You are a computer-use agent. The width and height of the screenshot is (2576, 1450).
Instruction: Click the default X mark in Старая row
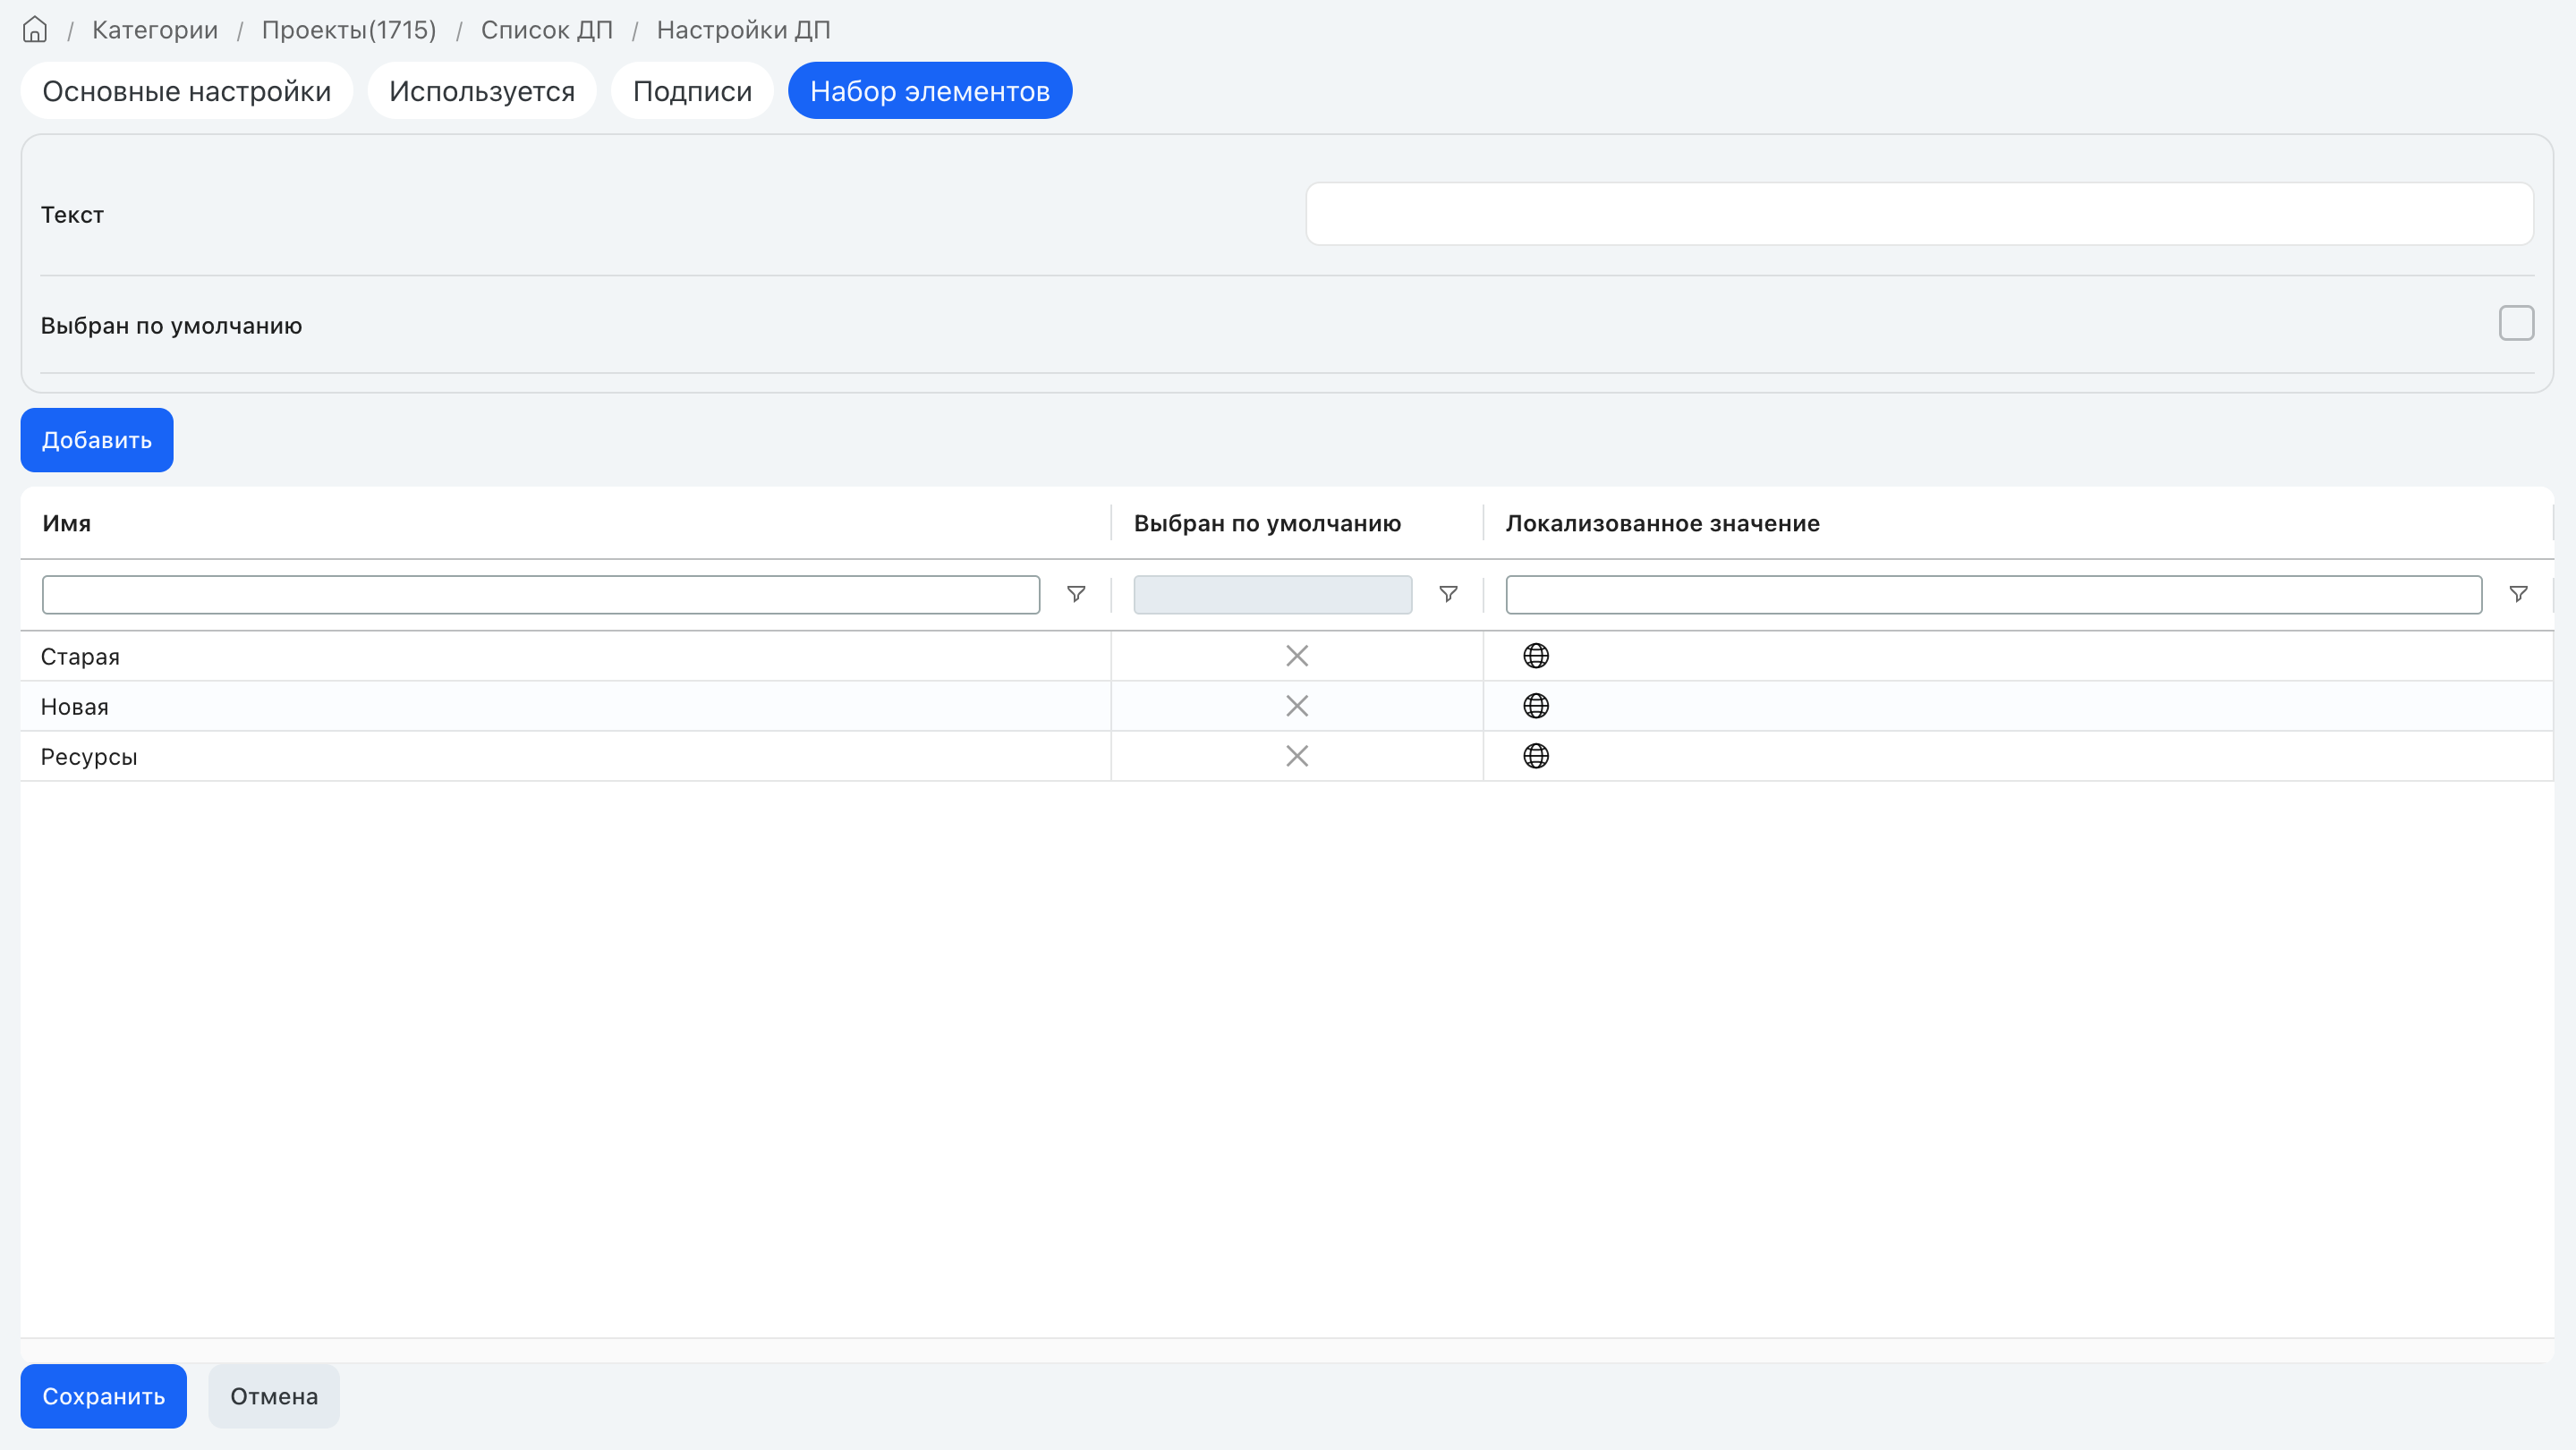(1297, 656)
